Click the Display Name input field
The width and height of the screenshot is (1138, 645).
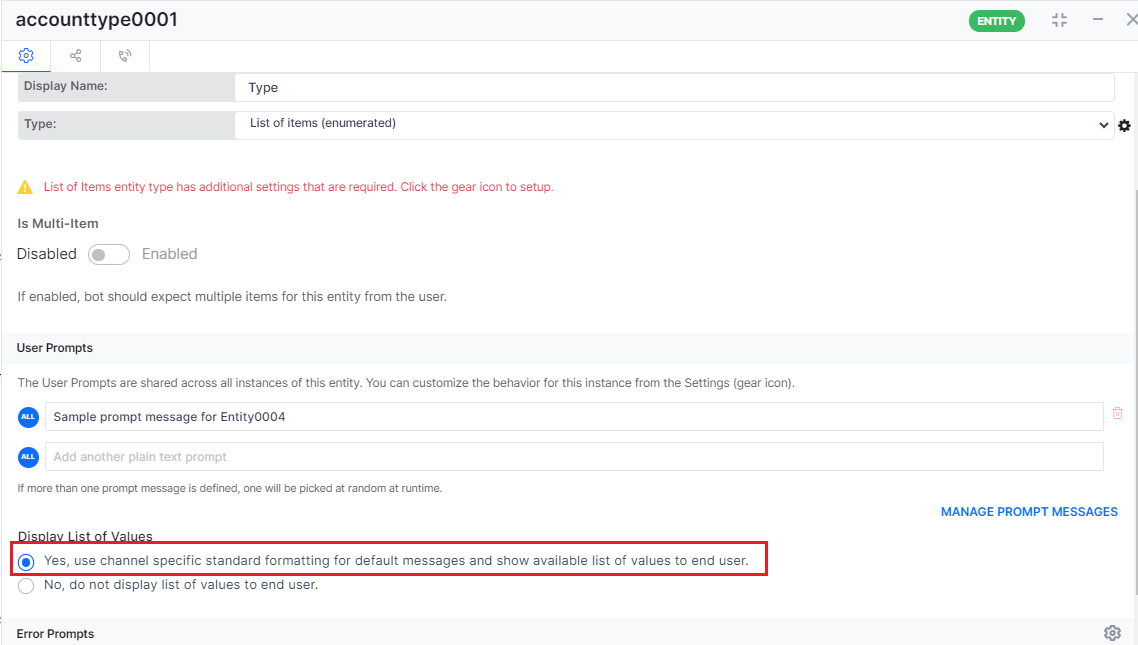[674, 88]
